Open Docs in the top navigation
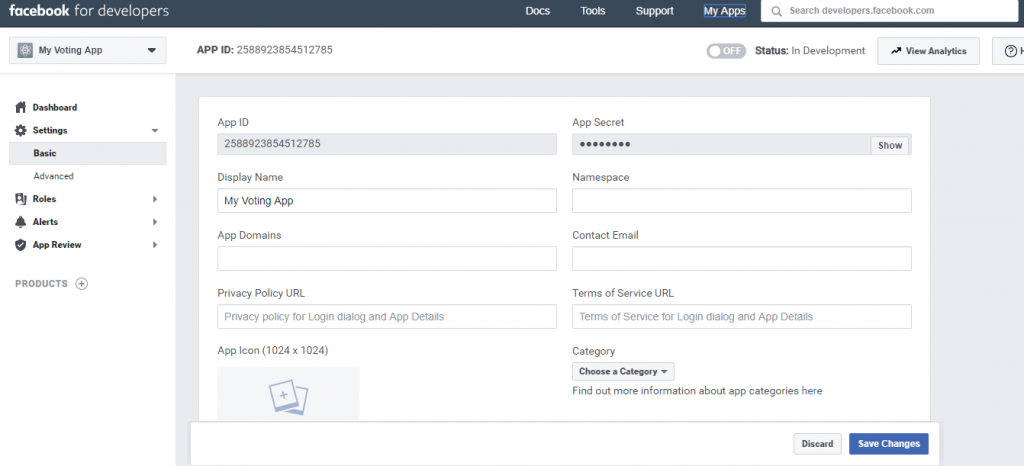Image resolution: width=1024 pixels, height=466 pixels. point(537,11)
